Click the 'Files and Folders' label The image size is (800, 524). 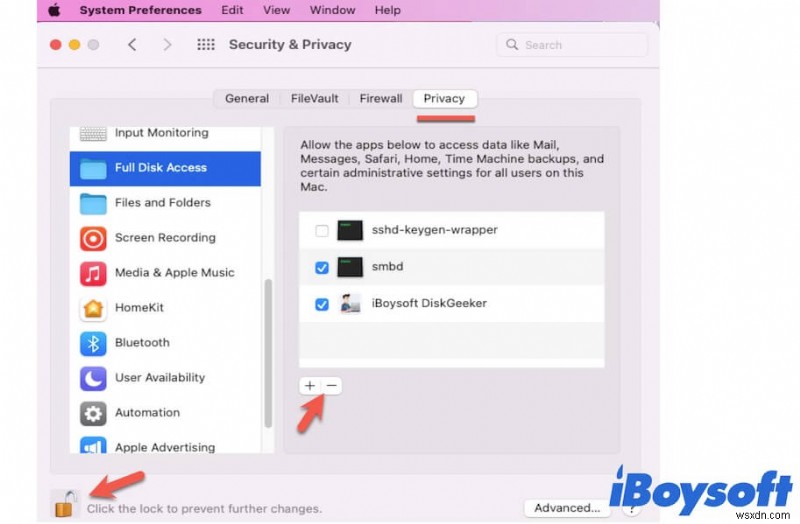pyautogui.click(x=163, y=203)
